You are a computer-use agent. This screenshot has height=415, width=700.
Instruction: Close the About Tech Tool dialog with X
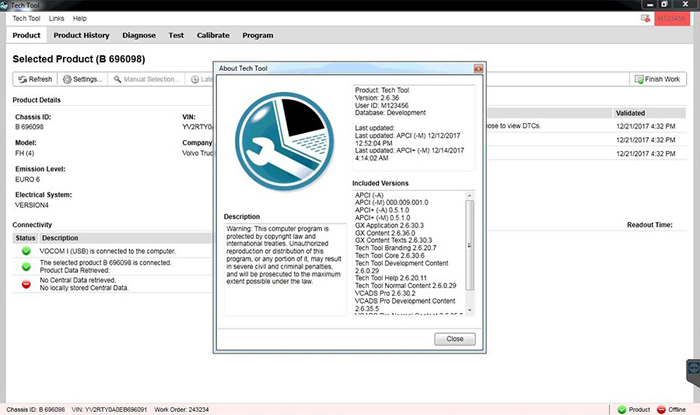point(478,68)
